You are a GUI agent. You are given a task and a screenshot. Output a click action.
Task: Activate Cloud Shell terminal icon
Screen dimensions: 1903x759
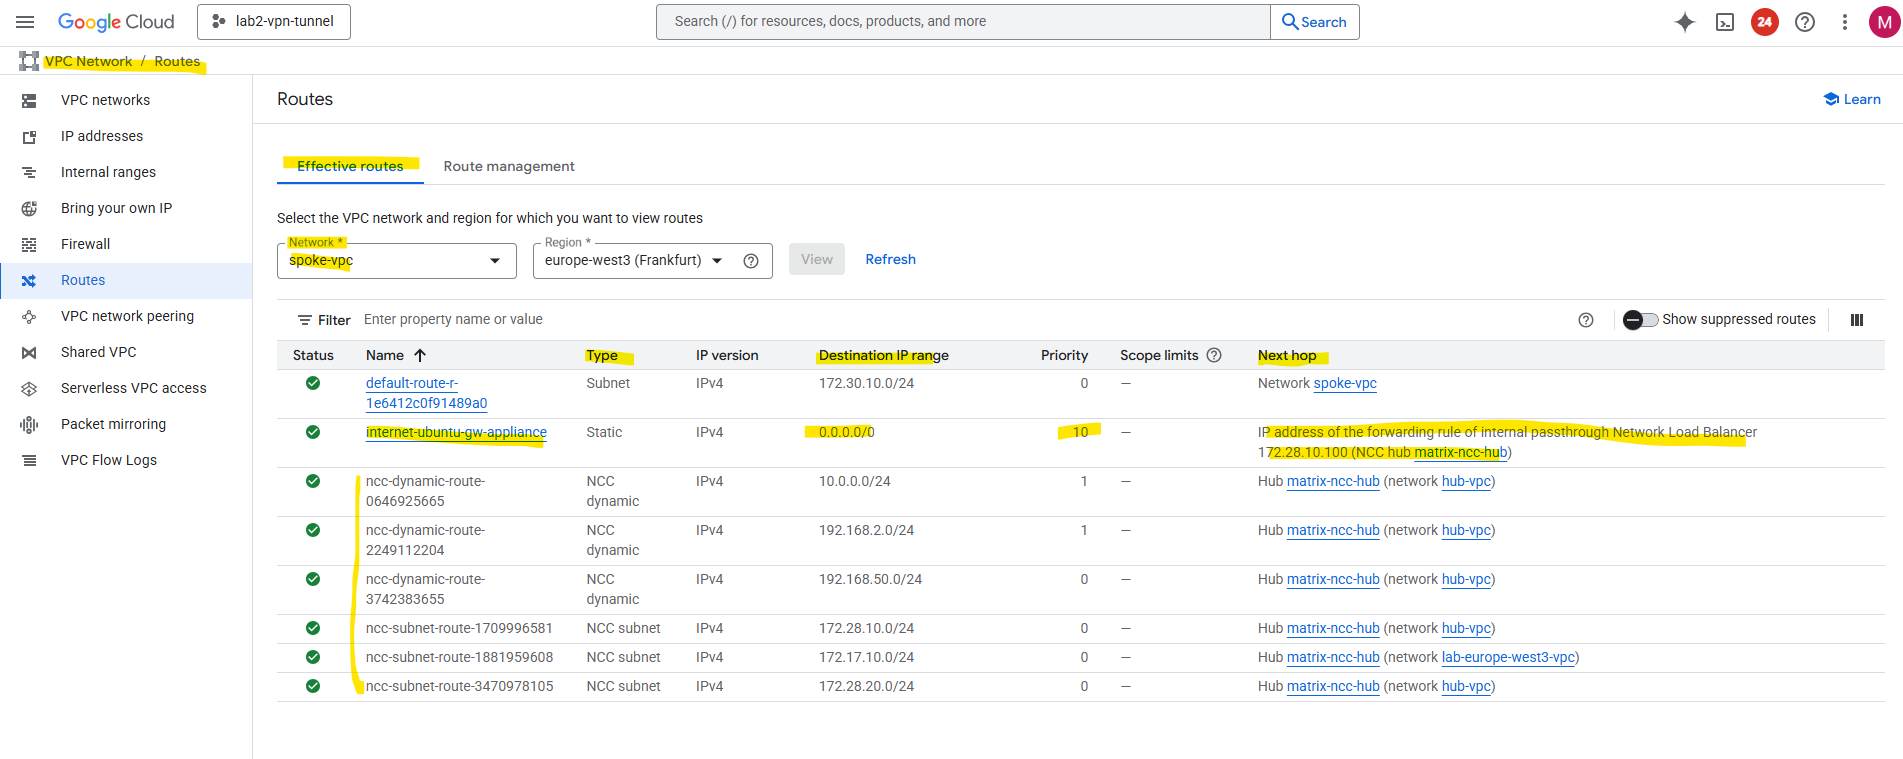pos(1725,22)
